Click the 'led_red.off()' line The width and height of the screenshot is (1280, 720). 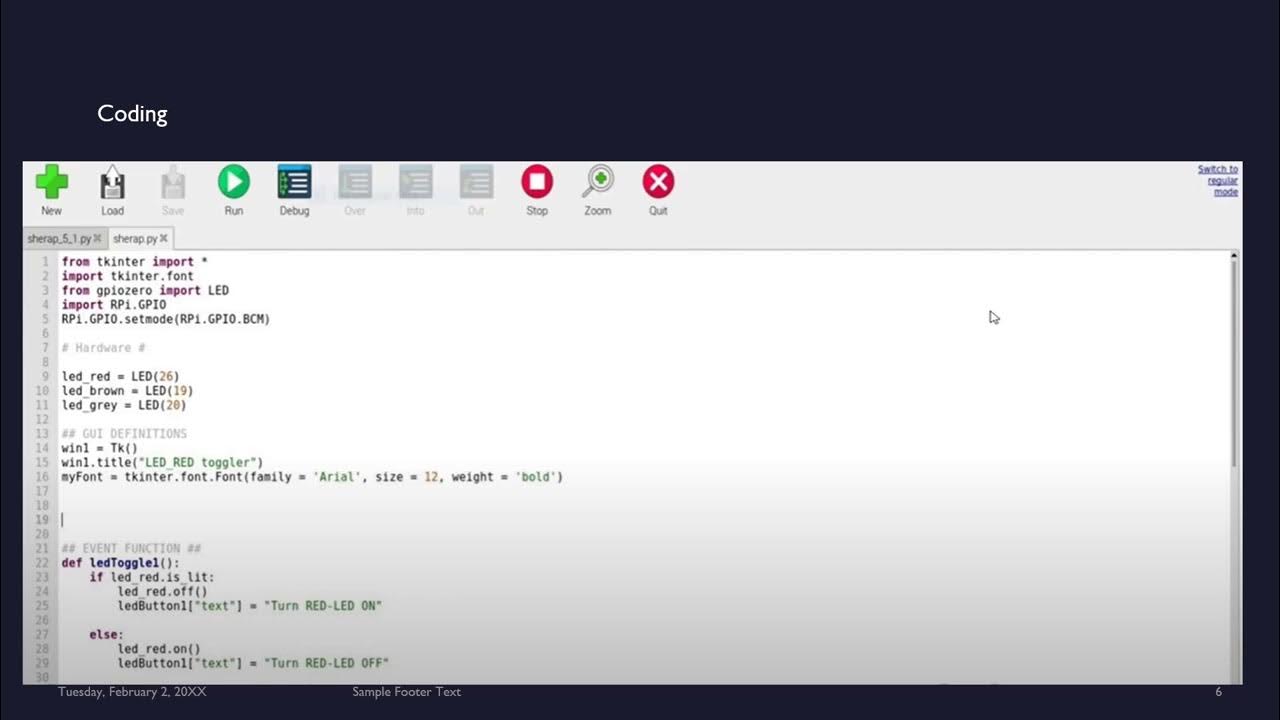[x=162, y=591]
